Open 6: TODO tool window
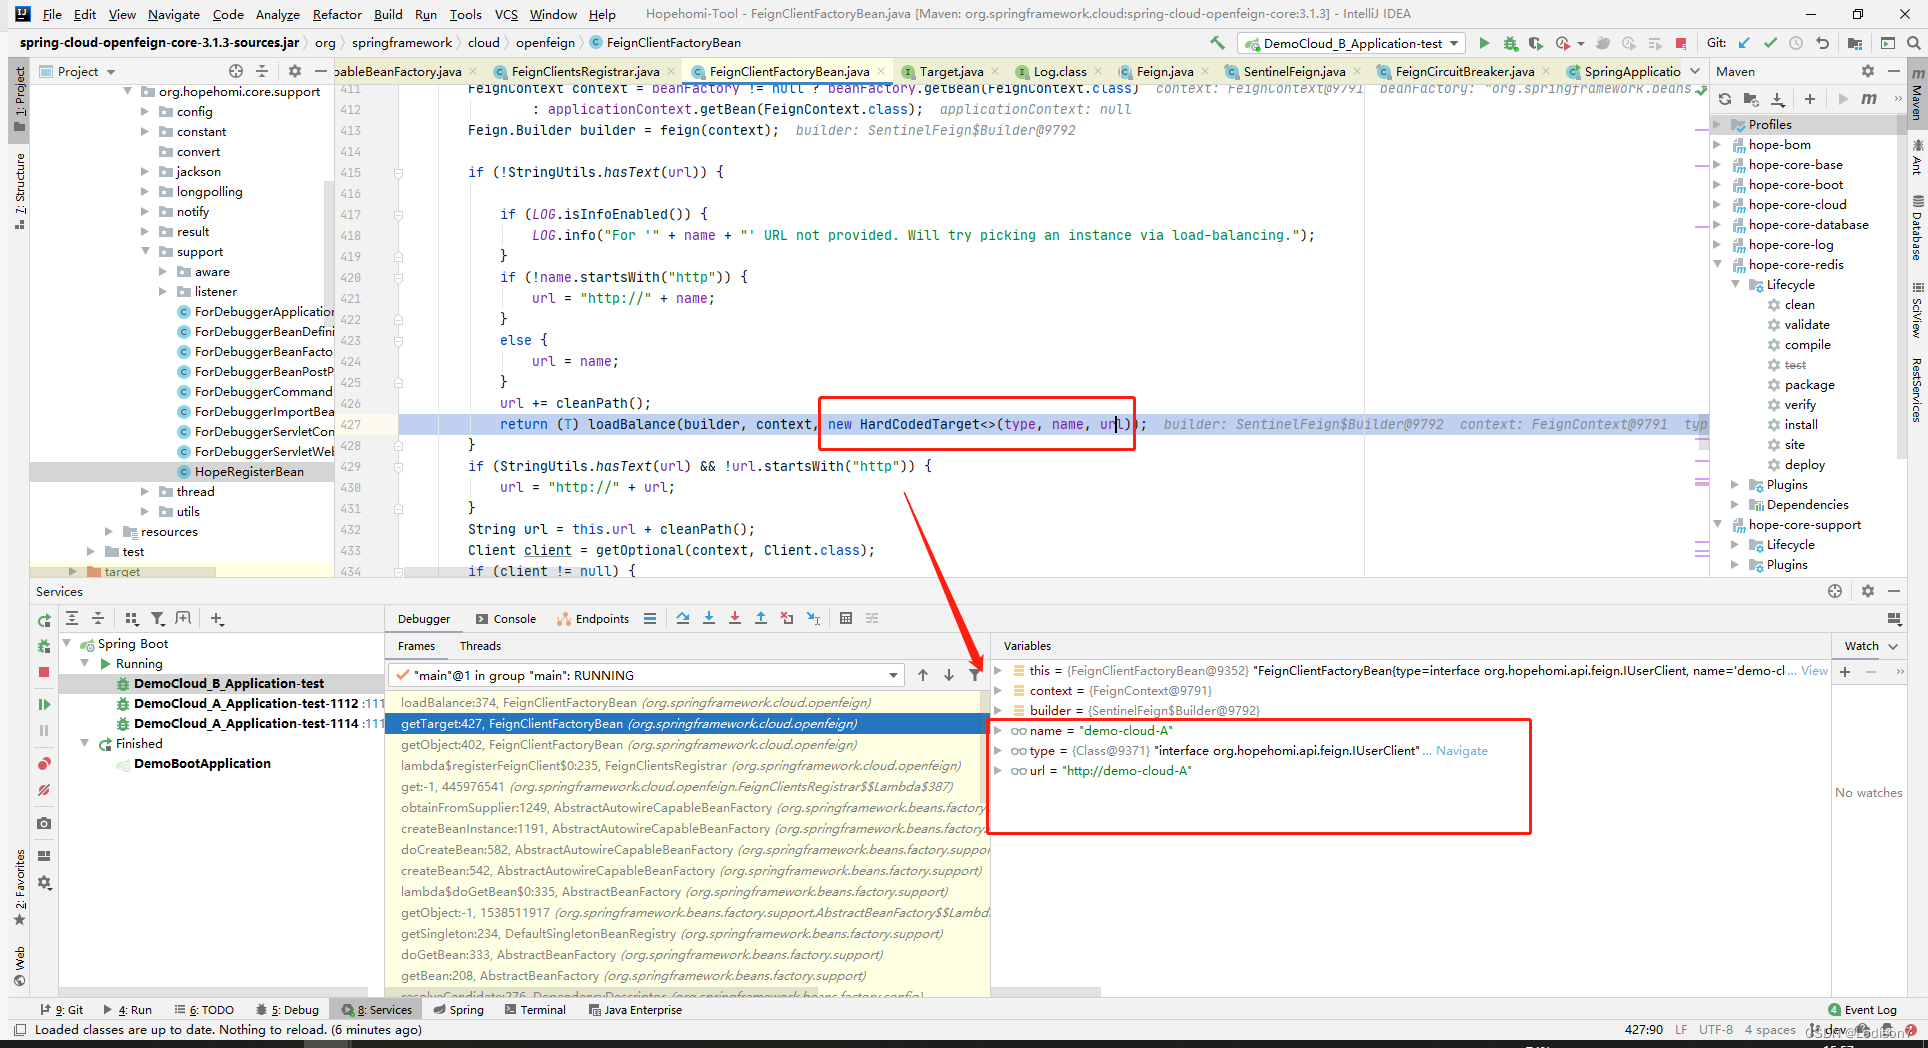 [204, 1010]
